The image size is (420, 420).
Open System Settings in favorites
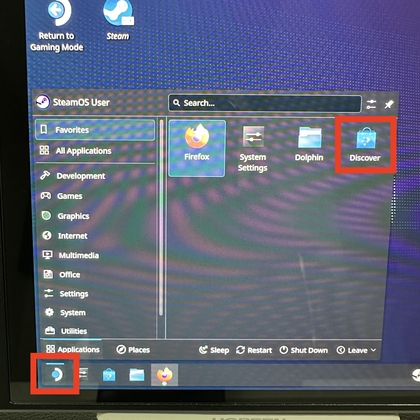click(x=253, y=148)
